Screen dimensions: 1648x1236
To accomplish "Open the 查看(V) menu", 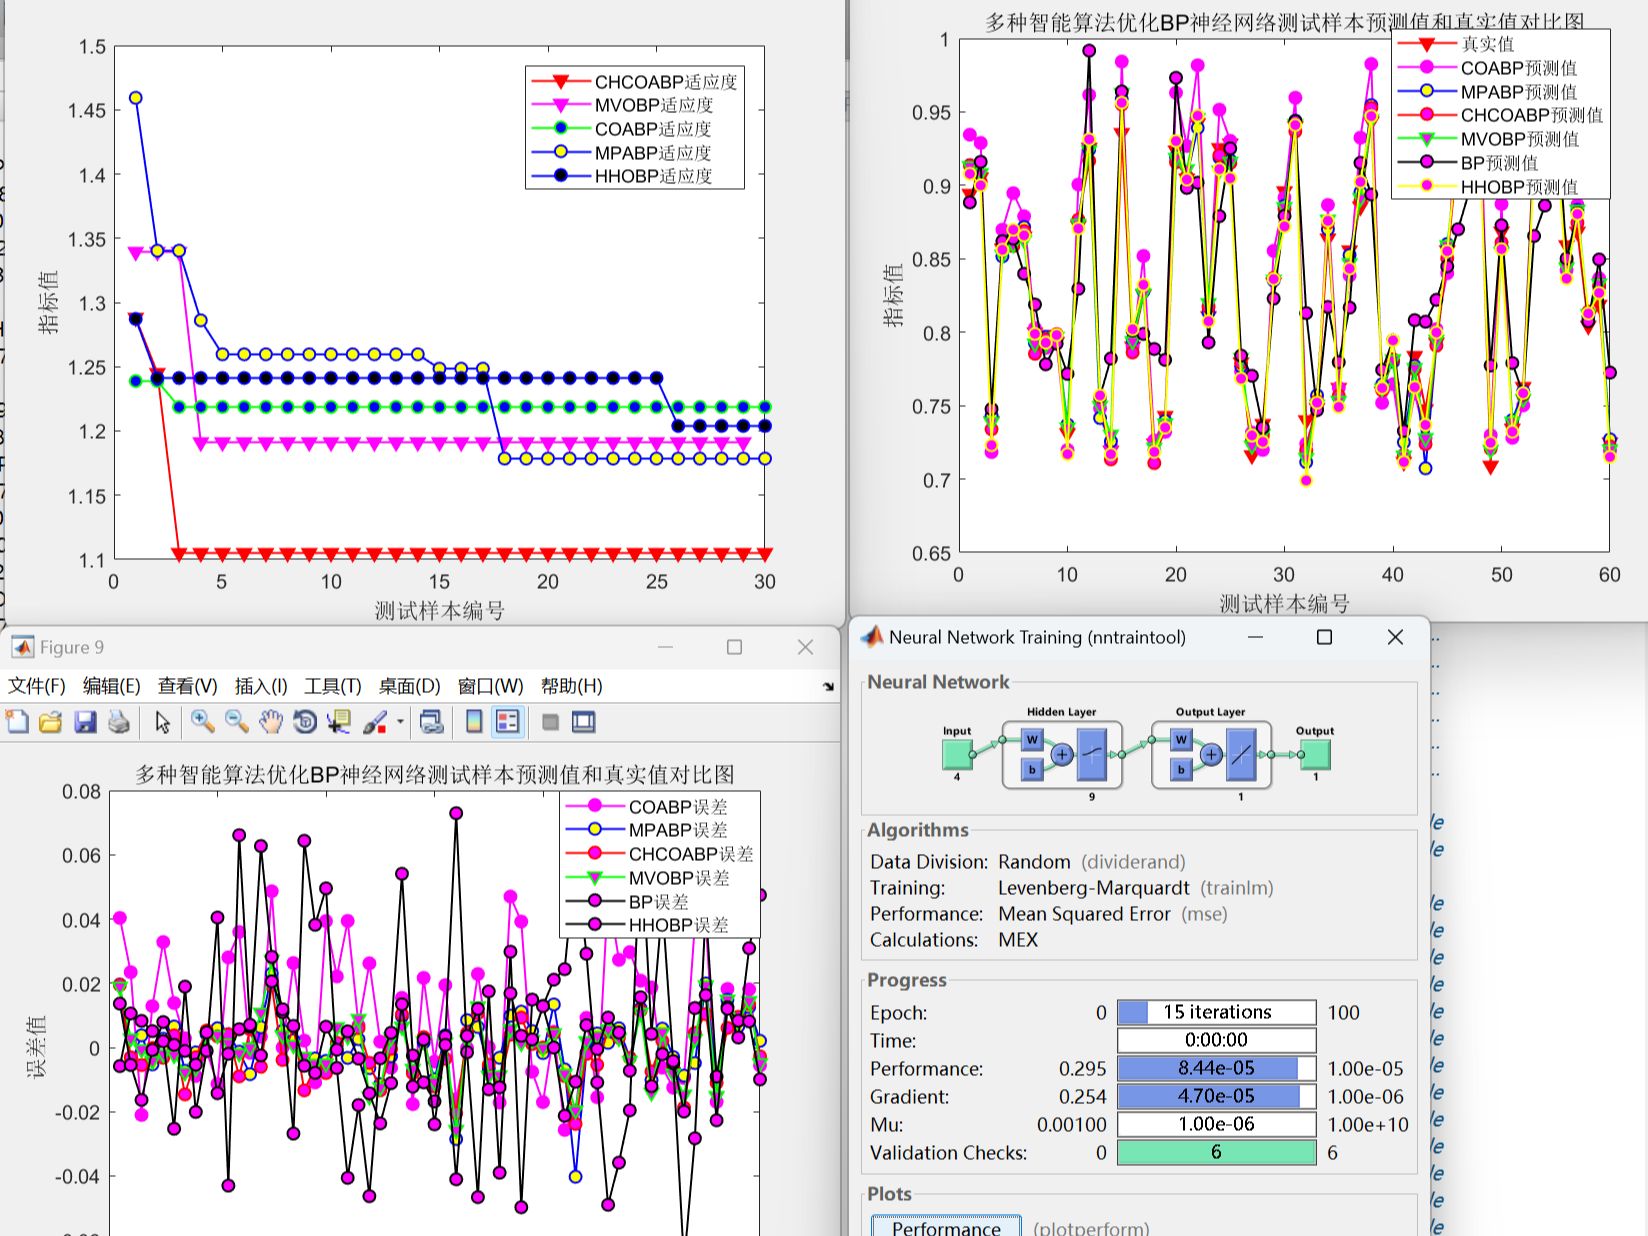I will 187,686.
